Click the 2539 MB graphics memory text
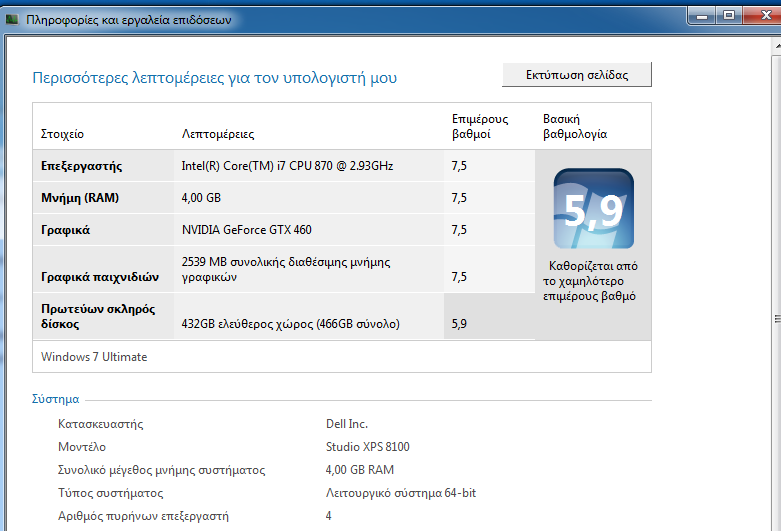 pos(286,269)
